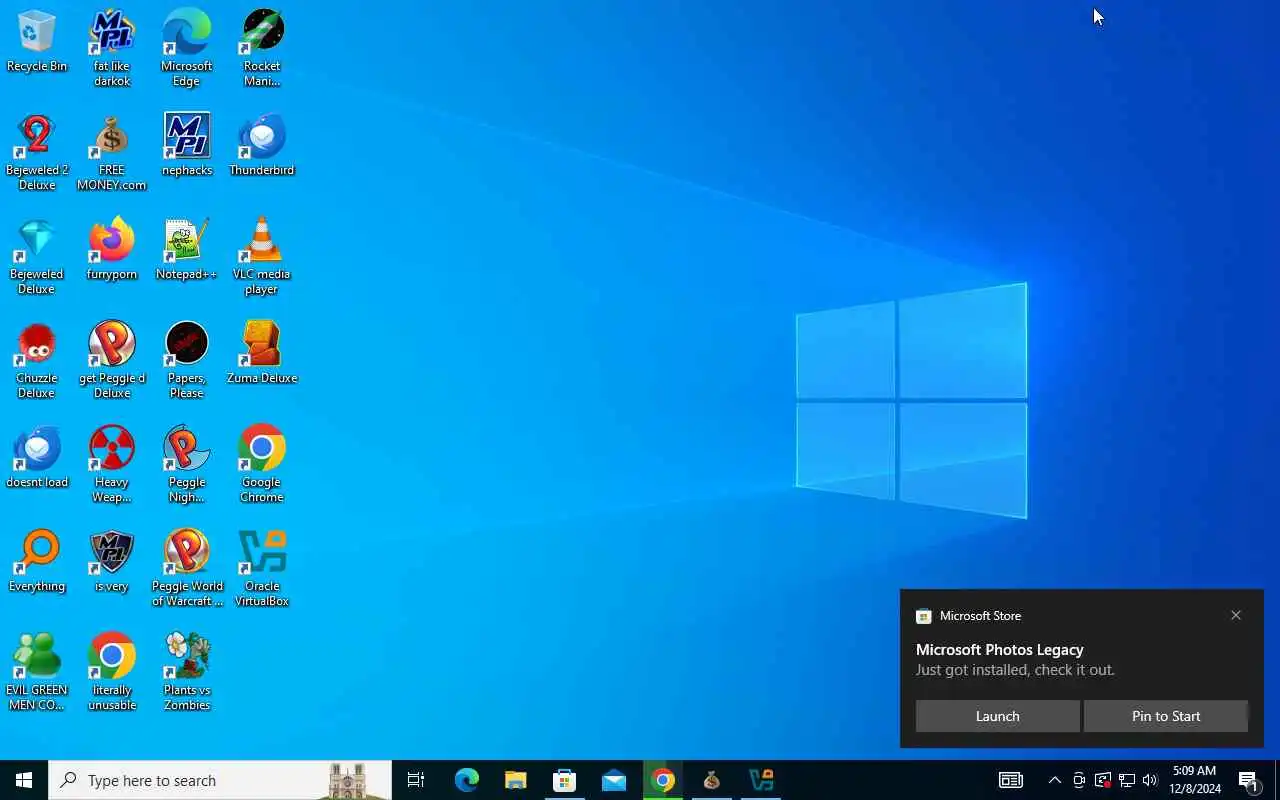Screen dimensions: 1280x800
Task: Open Microsoft Store from the taskbar
Action: tap(564, 780)
